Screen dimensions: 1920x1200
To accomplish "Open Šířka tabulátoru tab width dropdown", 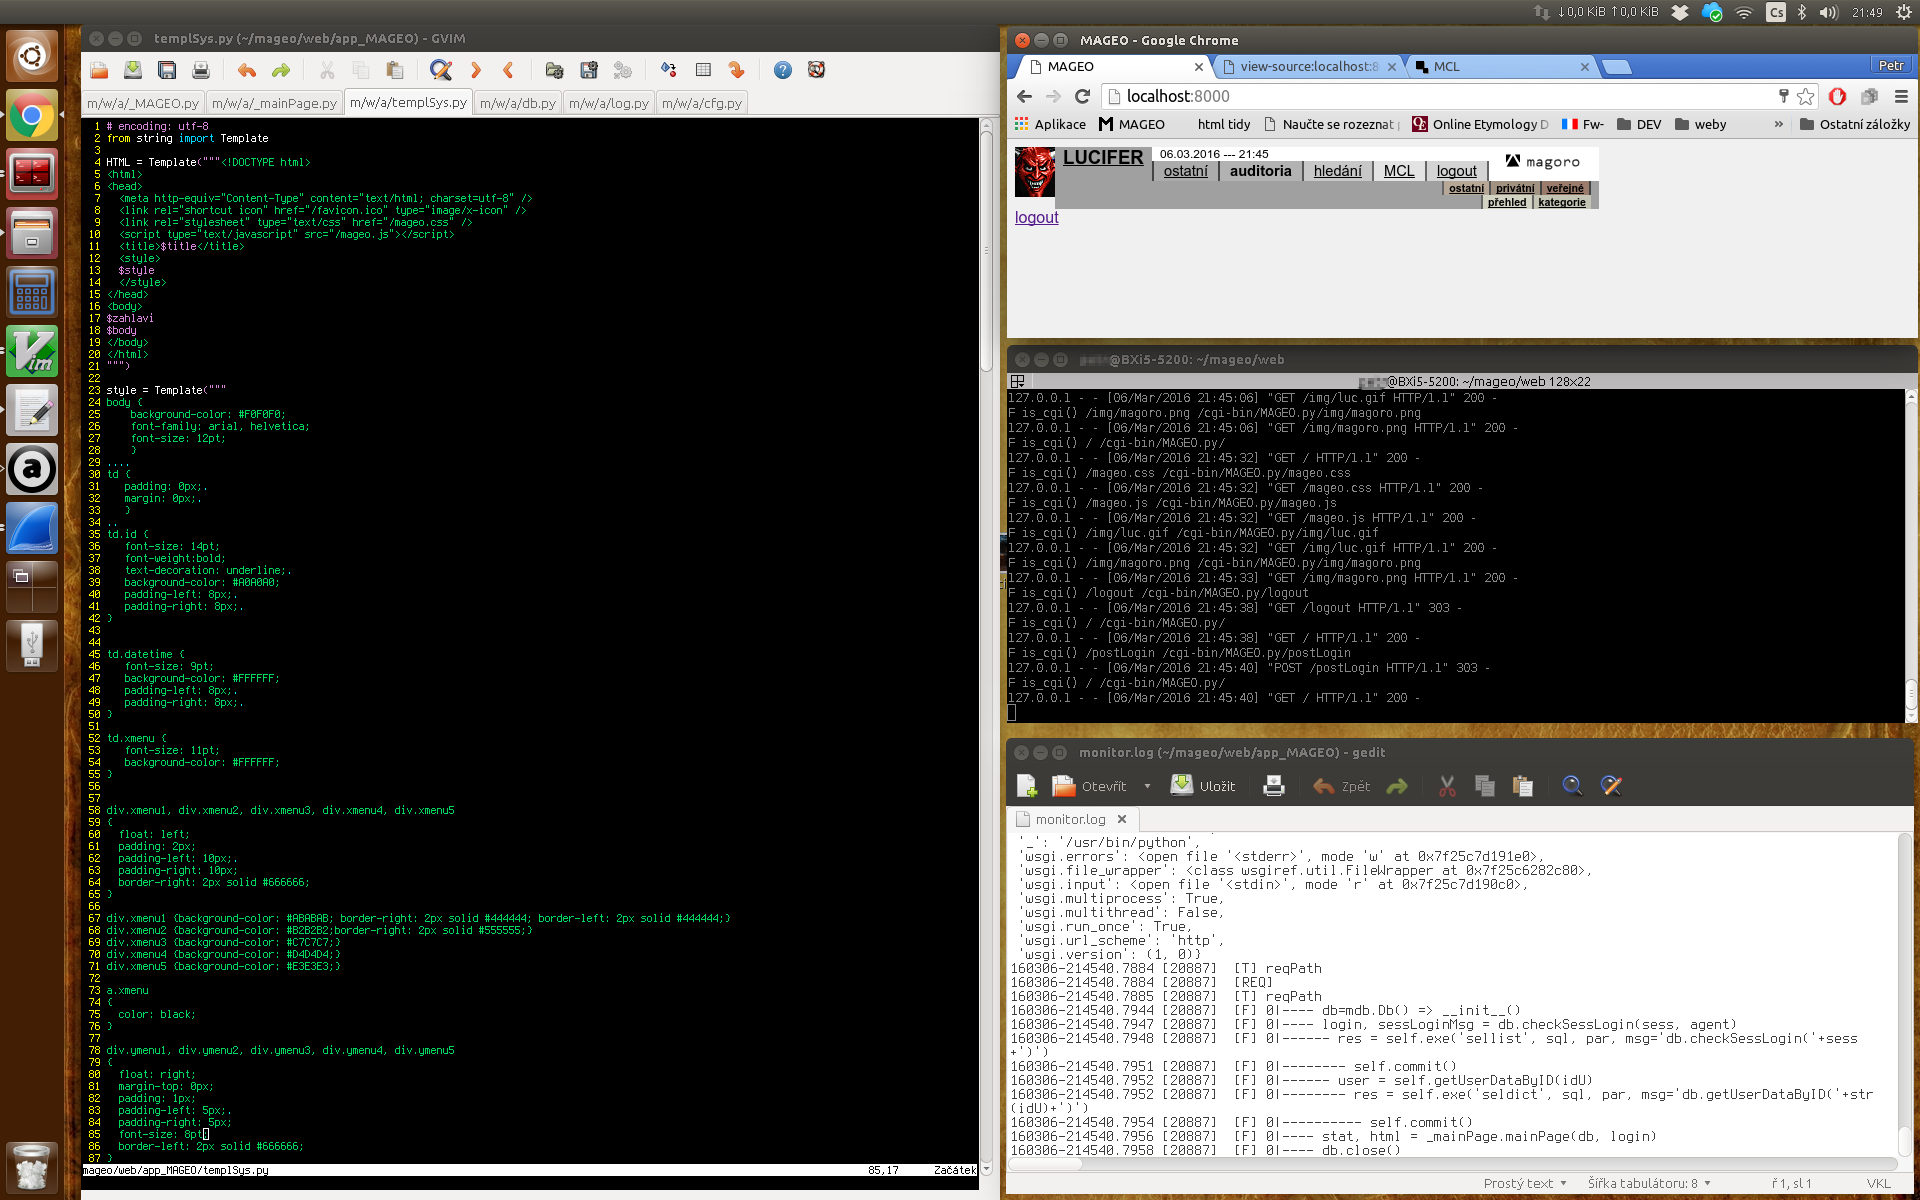I will tap(1649, 1183).
